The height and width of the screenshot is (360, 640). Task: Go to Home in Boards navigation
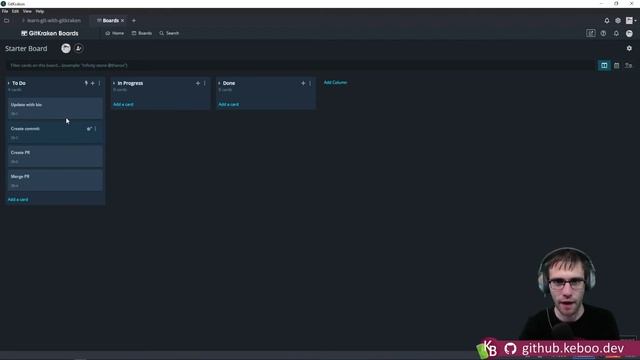(115, 33)
